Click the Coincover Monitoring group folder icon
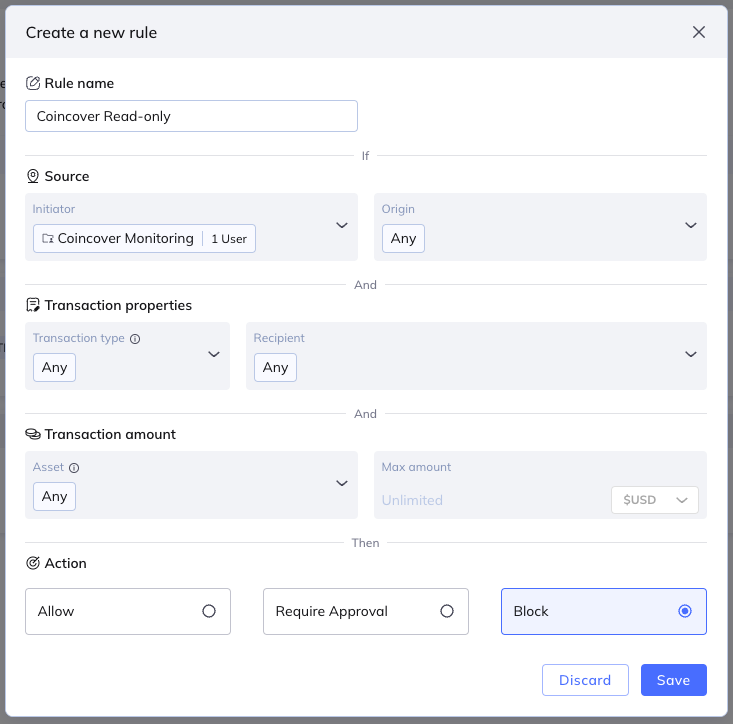 point(47,239)
